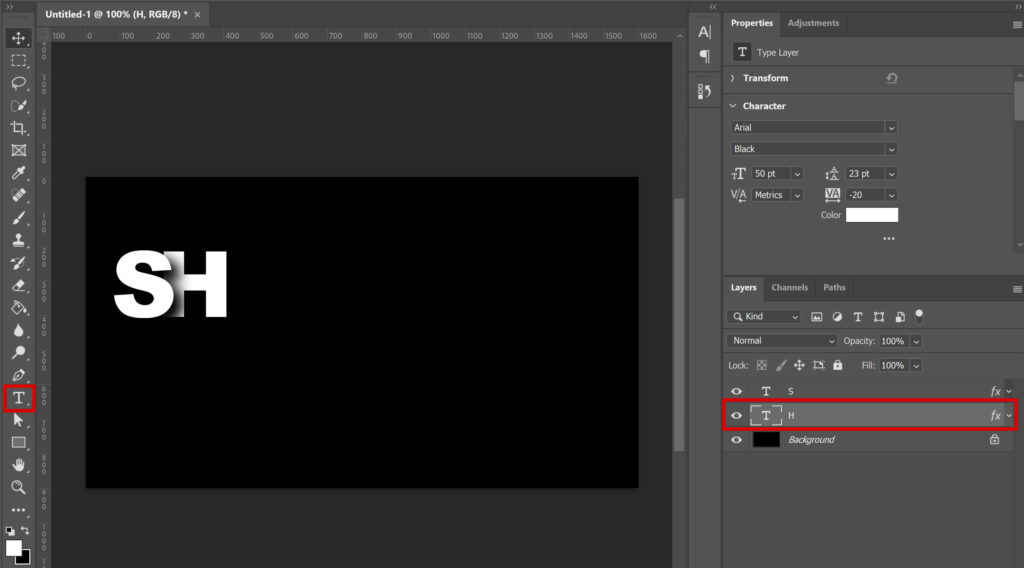
Task: Open the collapsed Character panel icon
Action: click(x=704, y=32)
